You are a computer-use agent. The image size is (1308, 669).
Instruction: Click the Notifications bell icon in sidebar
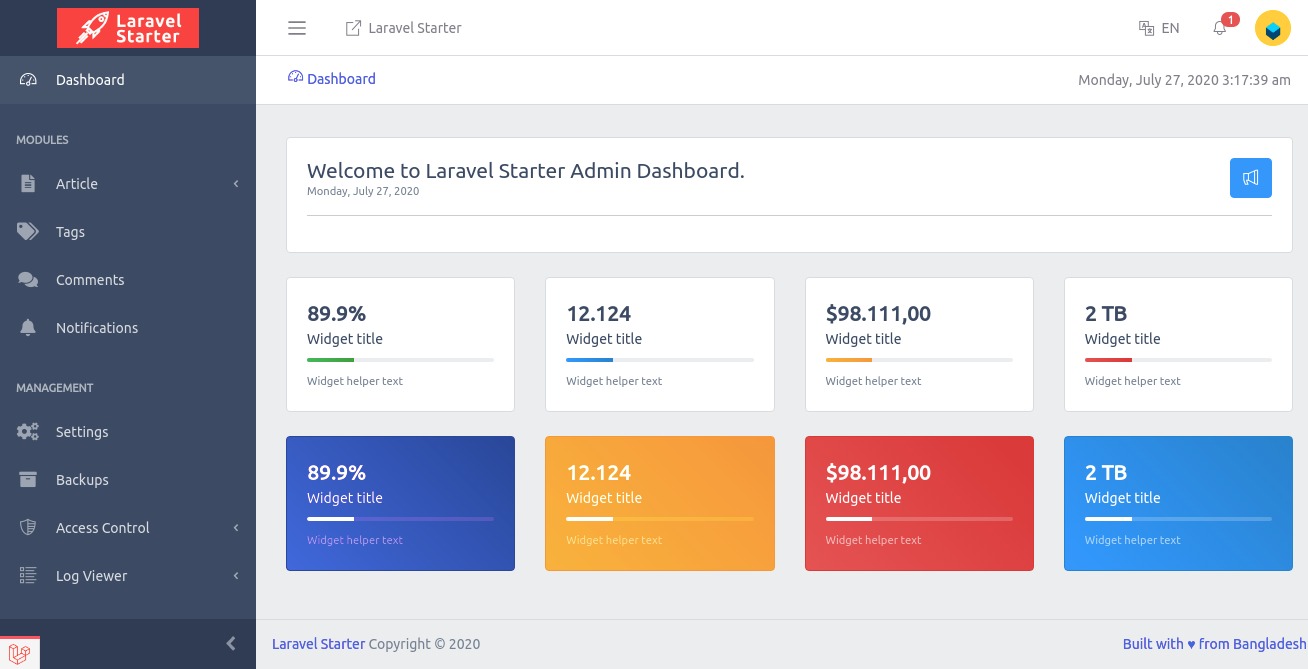click(28, 328)
